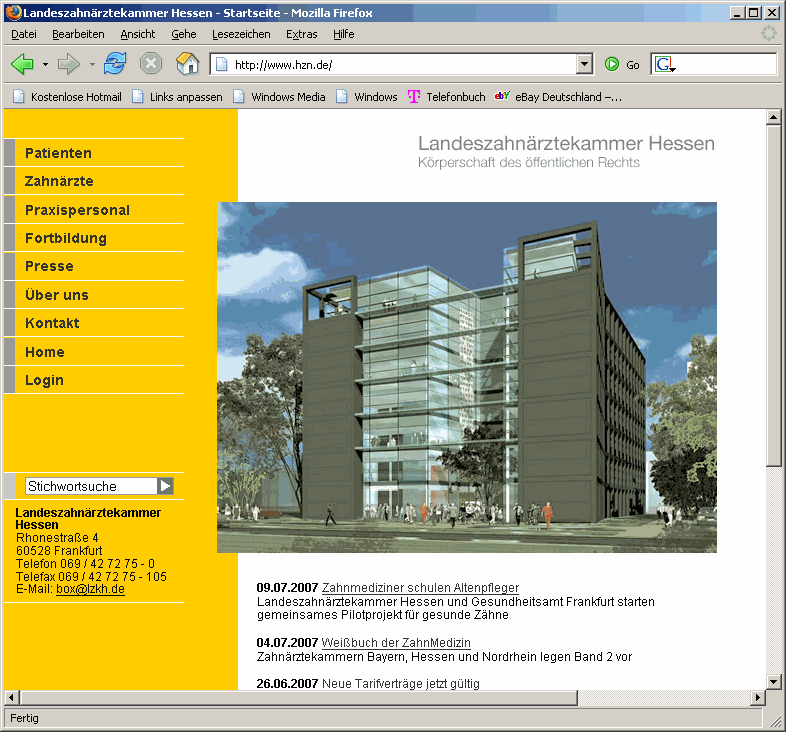Click the building rendering image
Image resolution: width=786 pixels, height=732 pixels.
point(467,378)
